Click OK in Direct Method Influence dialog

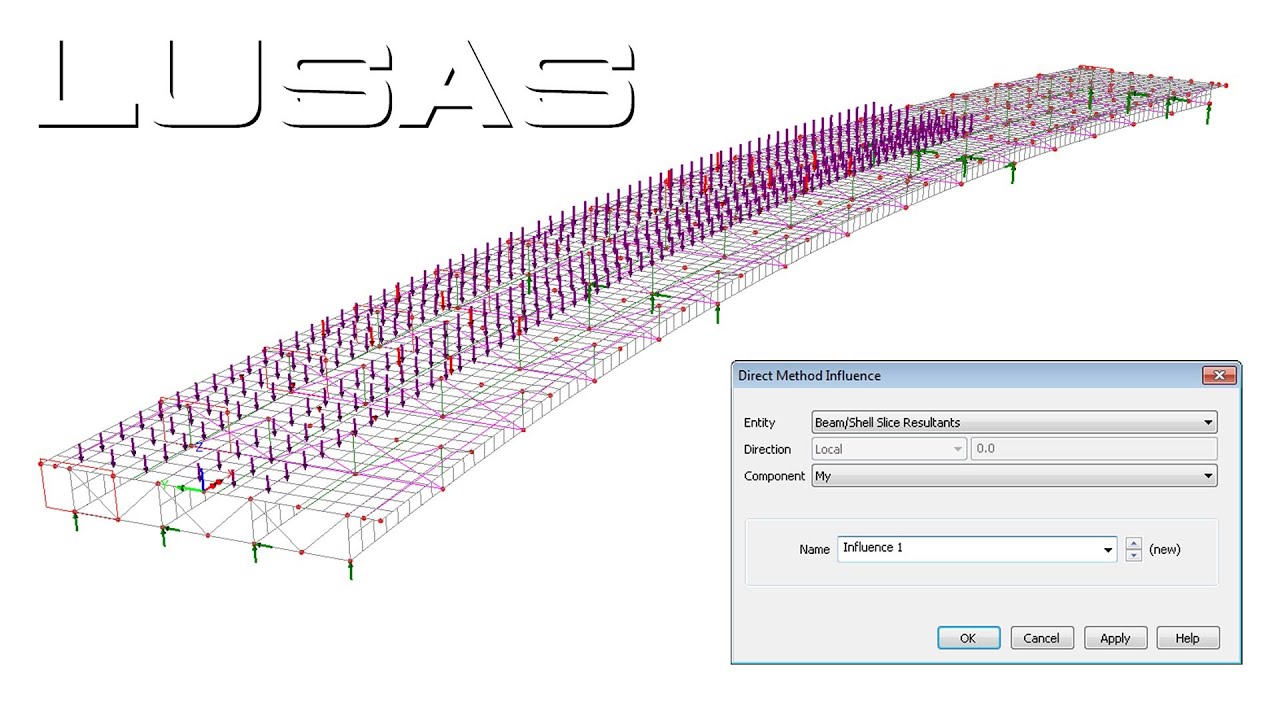[968, 638]
